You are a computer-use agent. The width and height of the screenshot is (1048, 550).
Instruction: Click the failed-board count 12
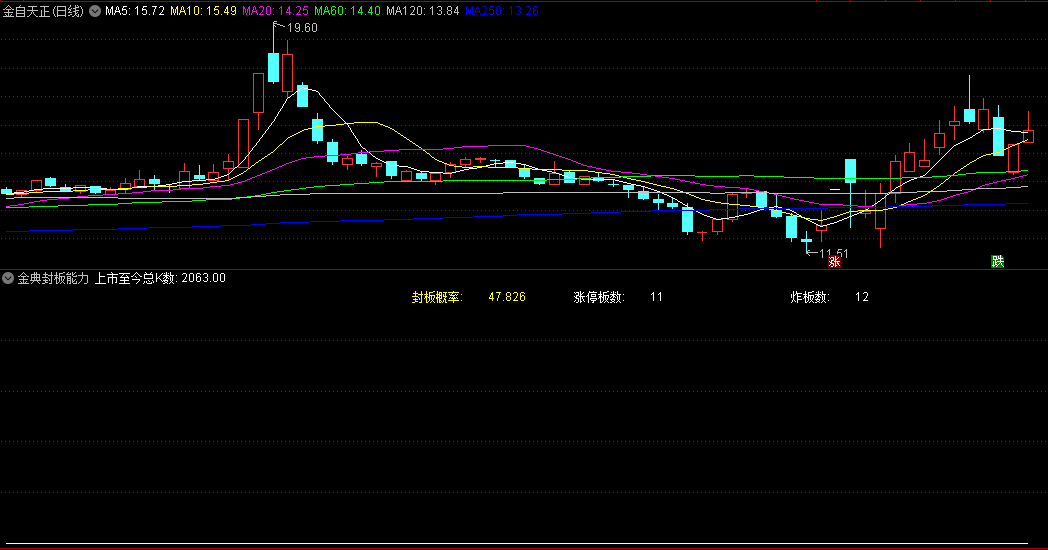862,297
